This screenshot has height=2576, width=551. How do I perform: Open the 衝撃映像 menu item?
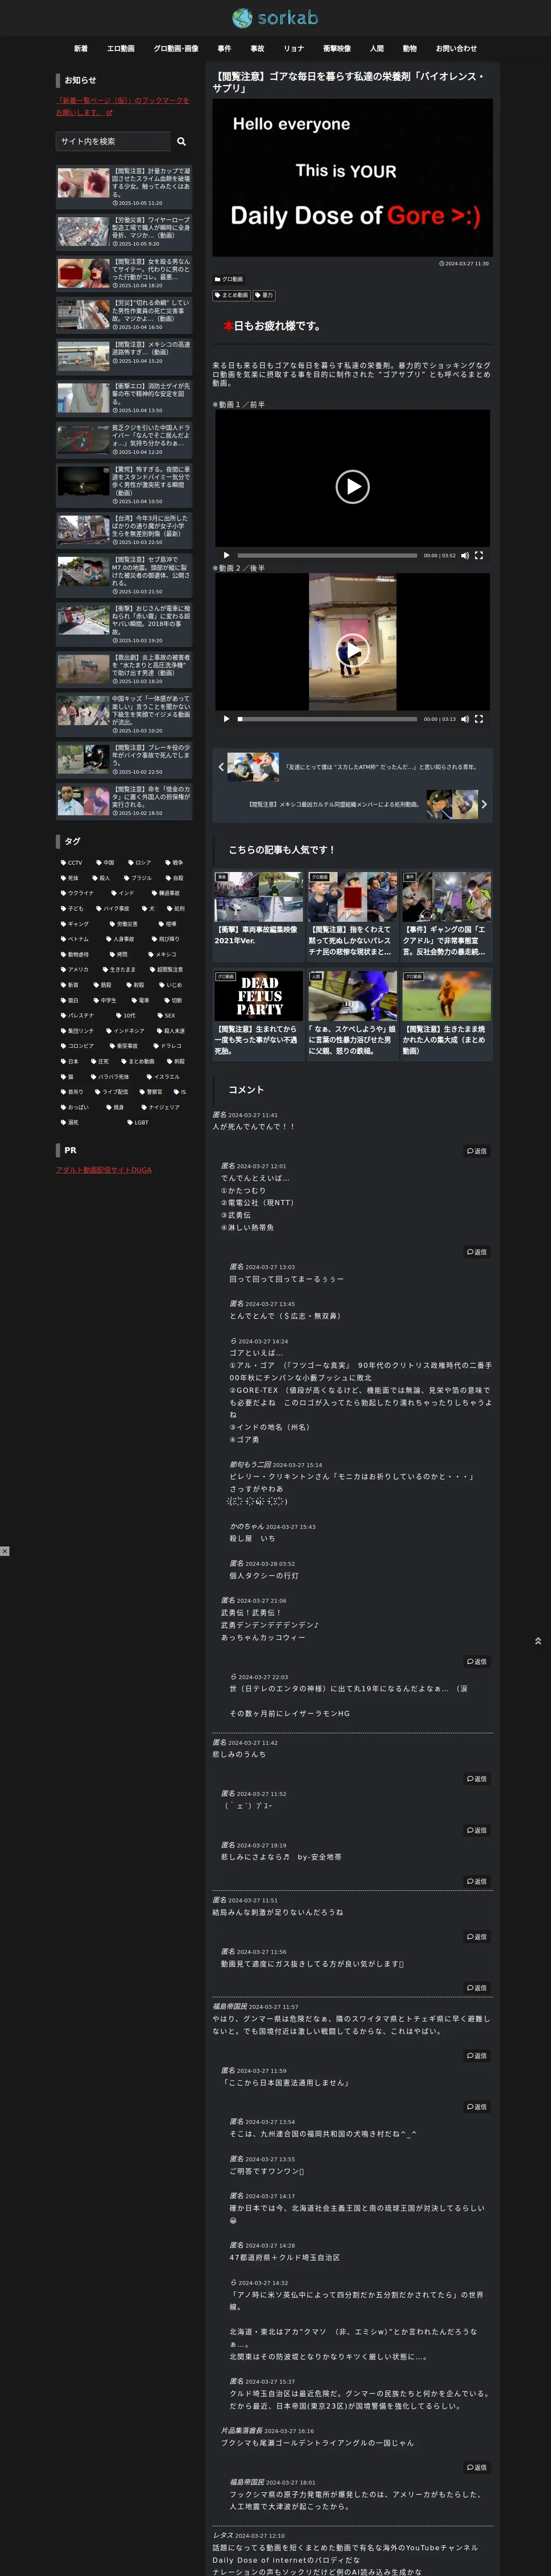(x=337, y=48)
